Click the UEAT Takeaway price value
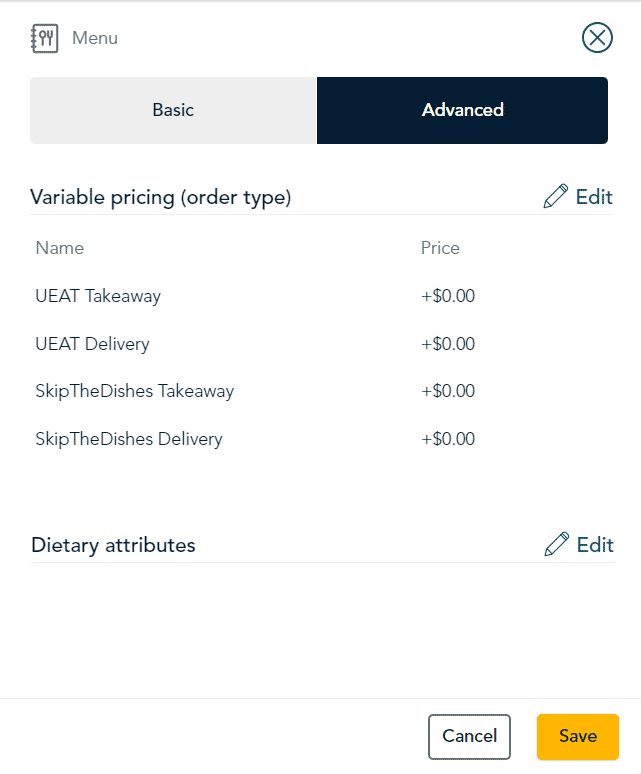This screenshot has width=641, height=774. (x=448, y=296)
